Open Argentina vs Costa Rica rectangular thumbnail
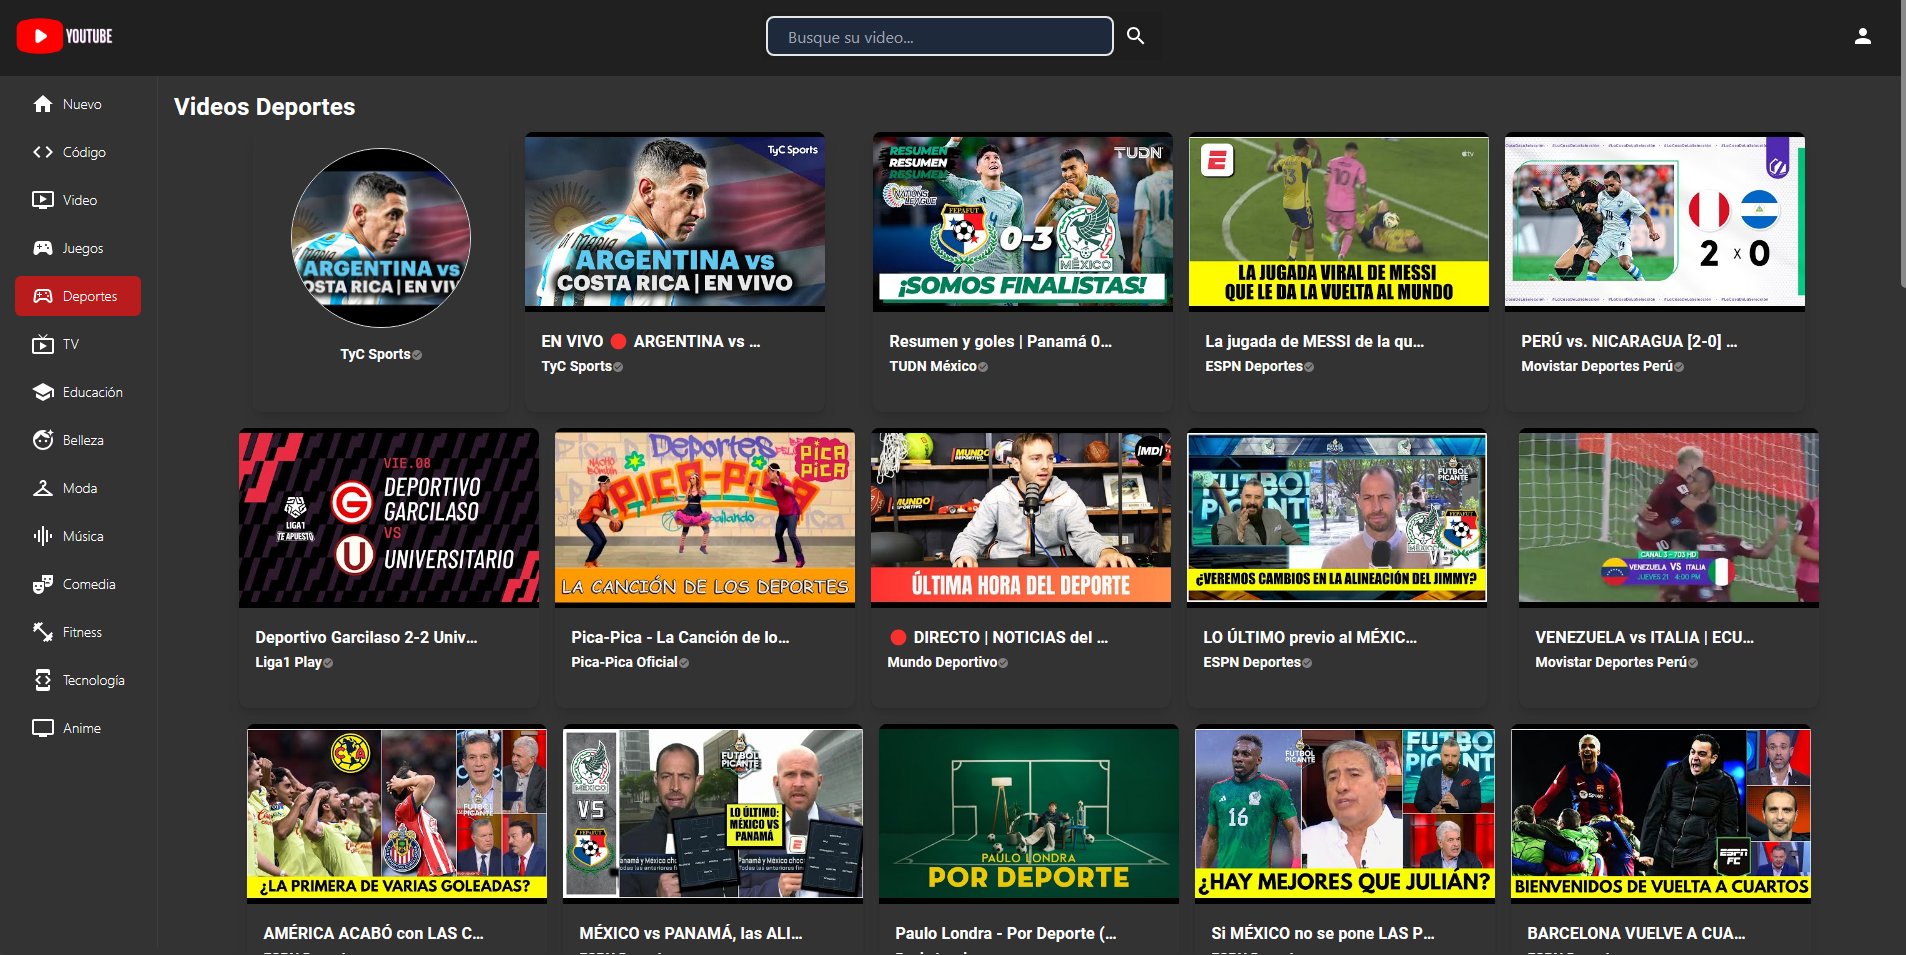The image size is (1906, 955). (675, 222)
